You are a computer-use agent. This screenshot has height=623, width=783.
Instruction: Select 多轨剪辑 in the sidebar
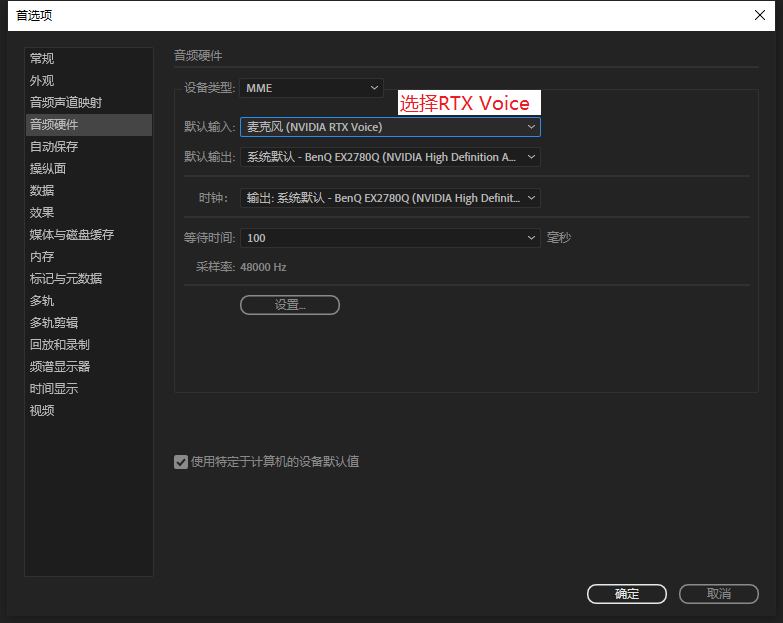(54, 323)
